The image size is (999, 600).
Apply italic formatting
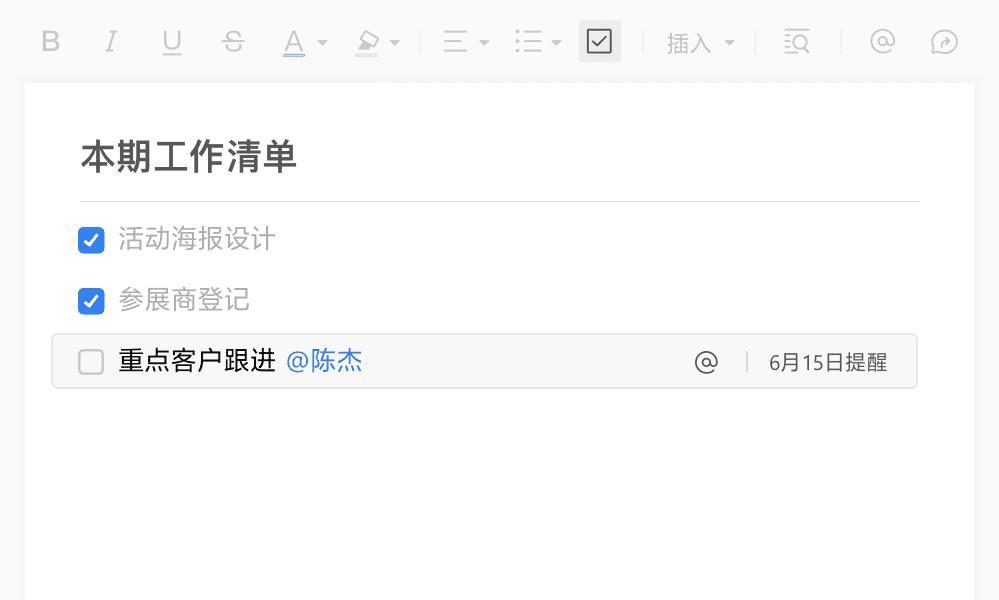110,42
